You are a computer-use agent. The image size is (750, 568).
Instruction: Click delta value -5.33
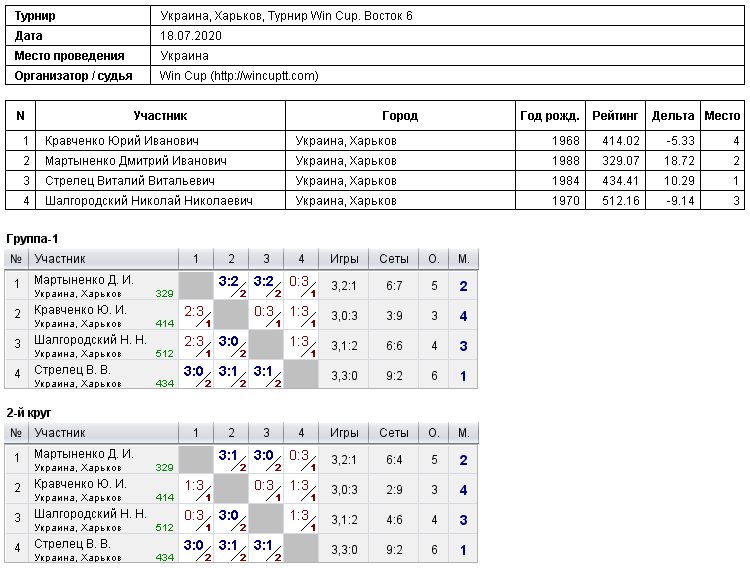[680, 141]
